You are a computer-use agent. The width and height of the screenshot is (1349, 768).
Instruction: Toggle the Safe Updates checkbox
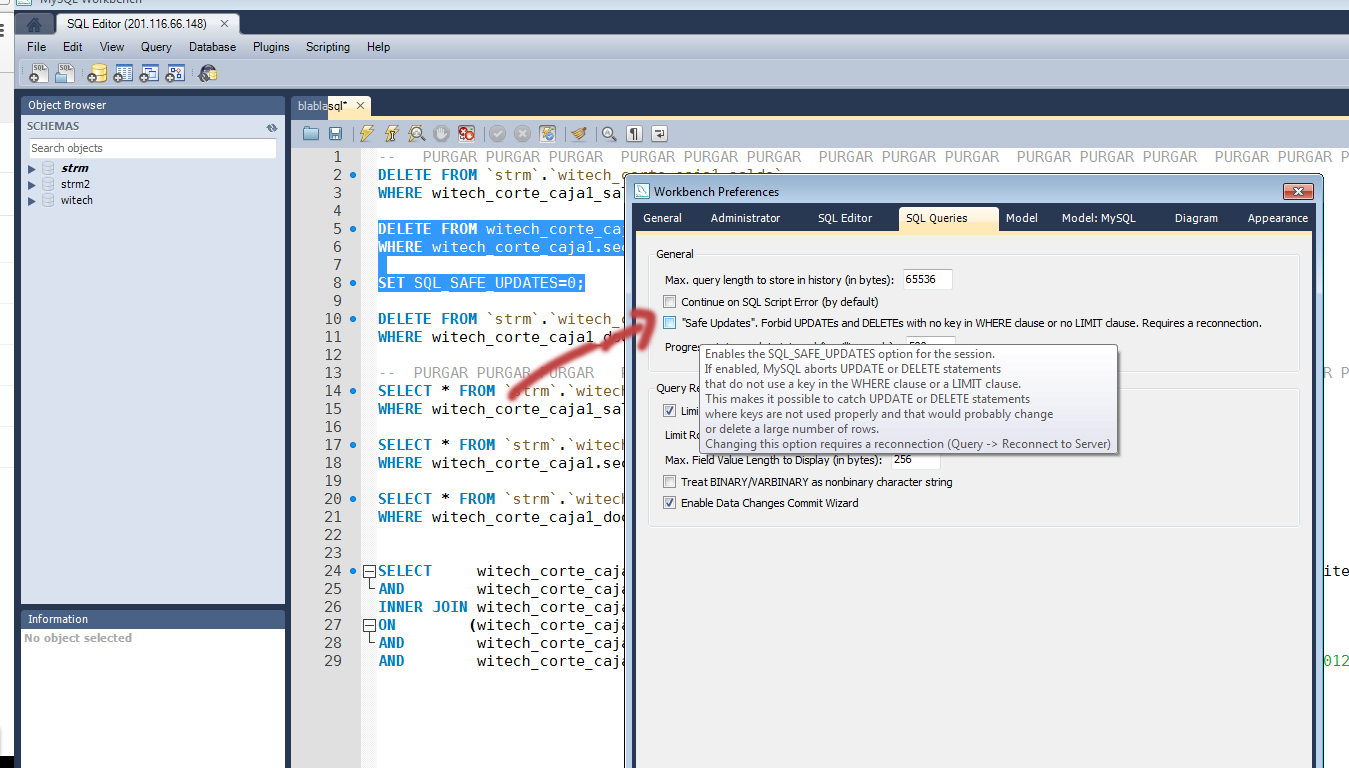coord(670,323)
